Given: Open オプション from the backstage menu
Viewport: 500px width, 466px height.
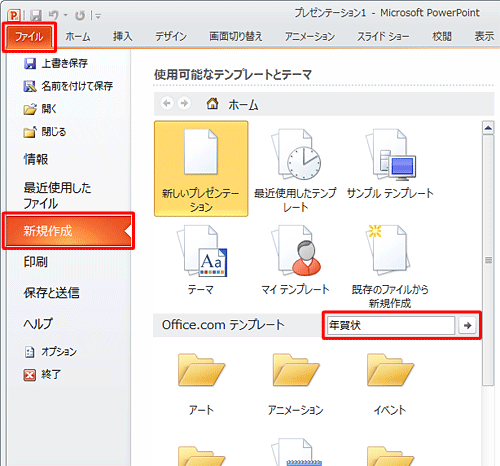Looking at the screenshot, I should (50, 352).
